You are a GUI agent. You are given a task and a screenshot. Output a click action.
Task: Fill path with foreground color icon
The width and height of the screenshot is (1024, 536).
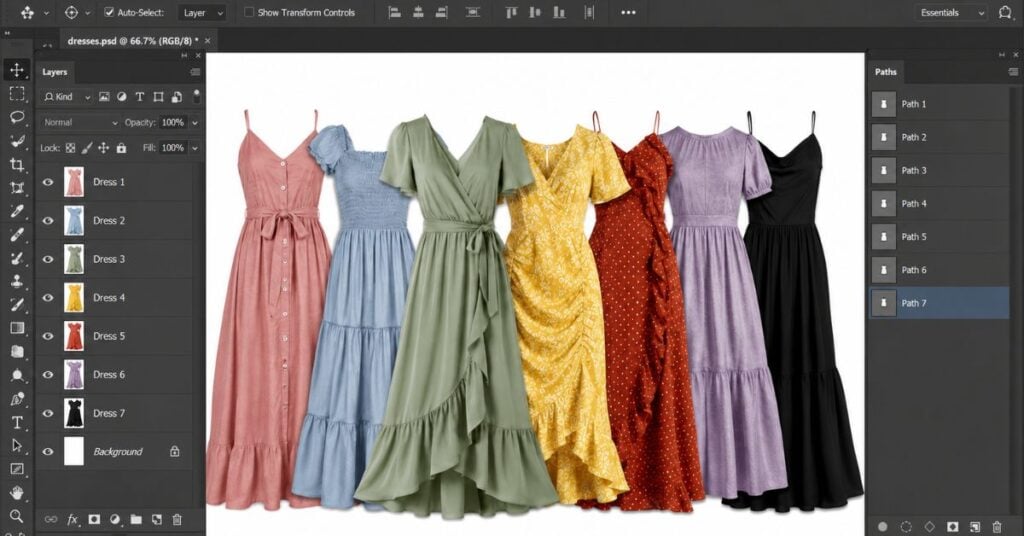(883, 527)
